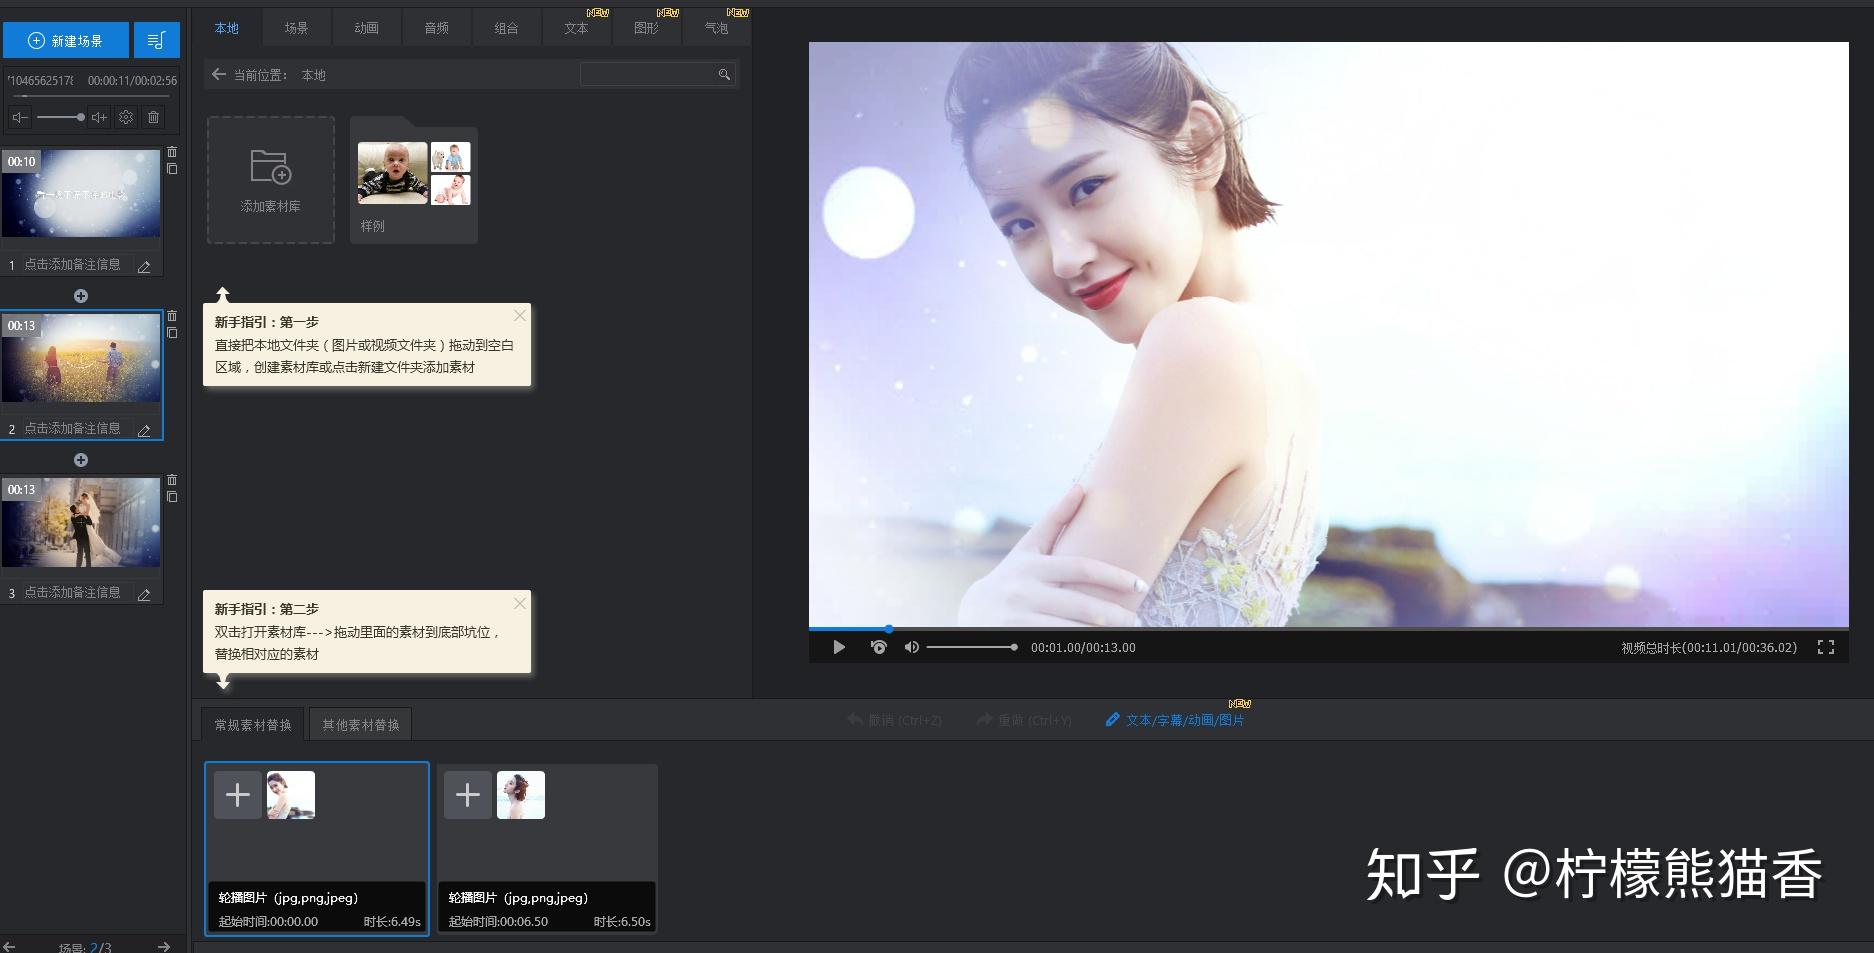Delete scene 2 with trash icon
Screen dimensions: 1874x953
point(172,316)
